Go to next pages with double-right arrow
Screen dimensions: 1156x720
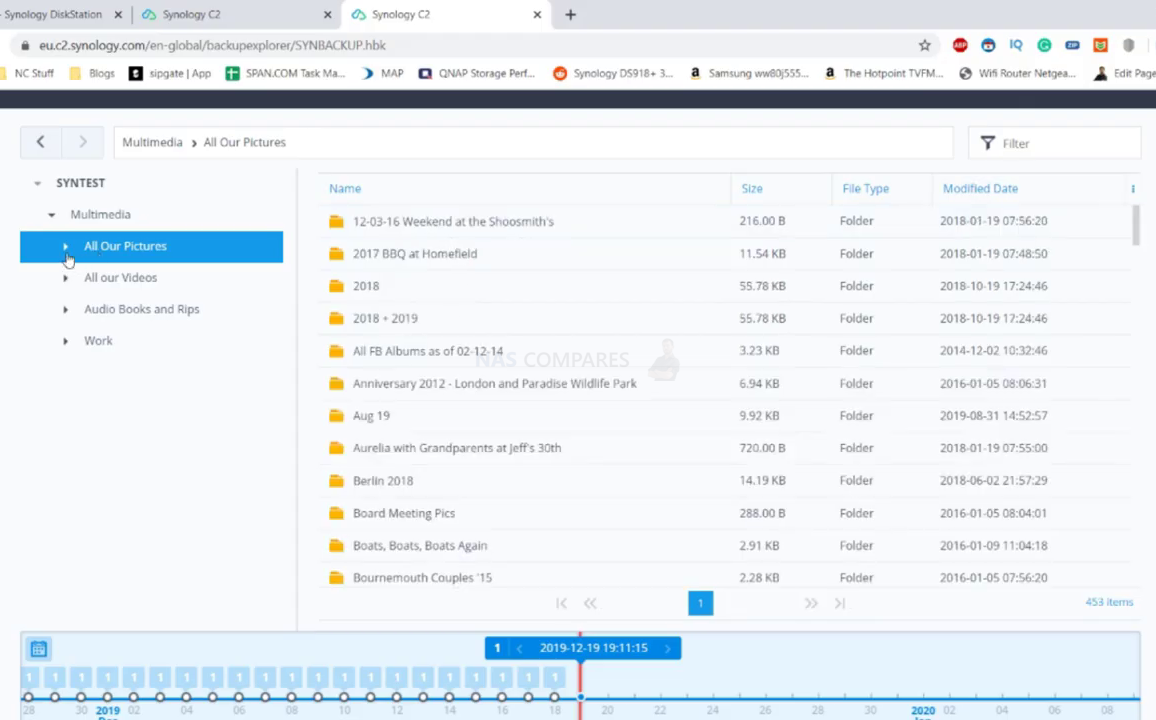click(811, 604)
